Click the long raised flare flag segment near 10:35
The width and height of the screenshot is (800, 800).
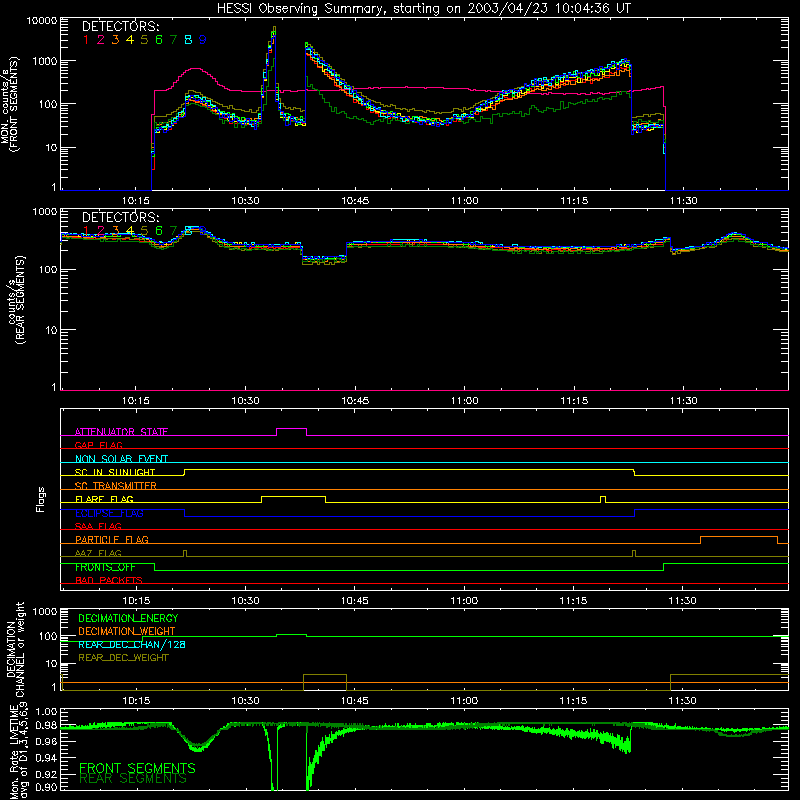pyautogui.click(x=293, y=496)
